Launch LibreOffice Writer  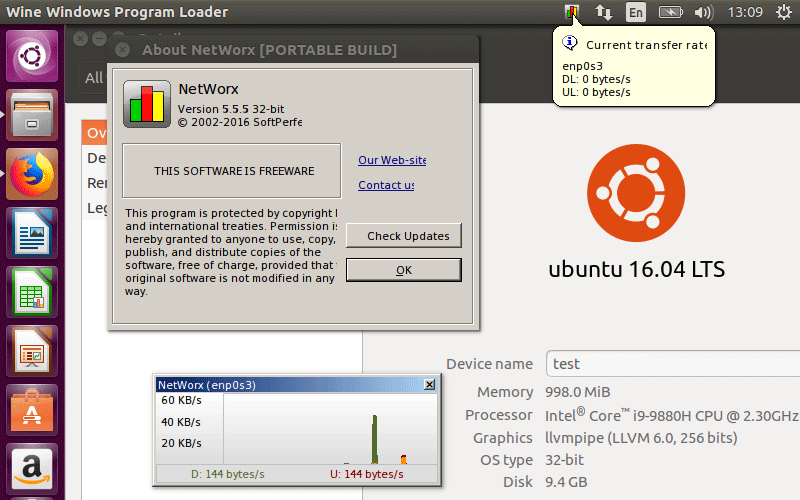(32, 233)
